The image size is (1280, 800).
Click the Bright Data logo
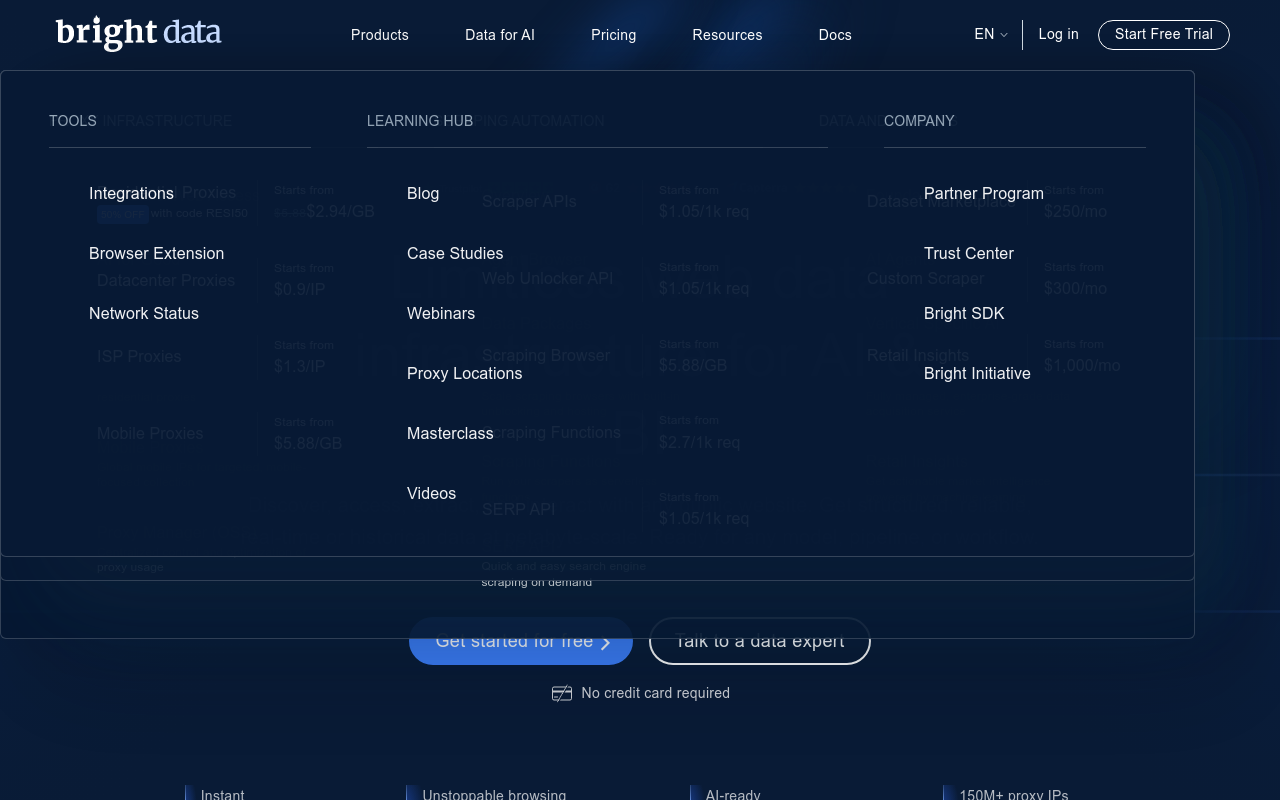click(138, 33)
